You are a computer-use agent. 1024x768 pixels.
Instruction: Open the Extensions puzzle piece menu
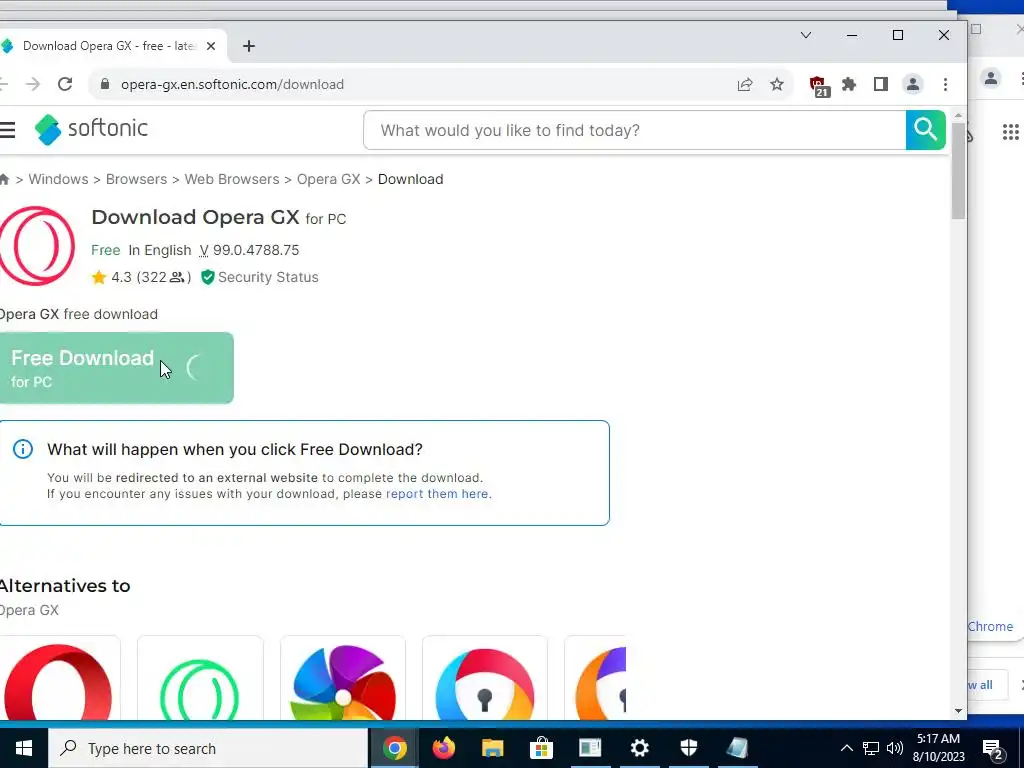(x=849, y=84)
